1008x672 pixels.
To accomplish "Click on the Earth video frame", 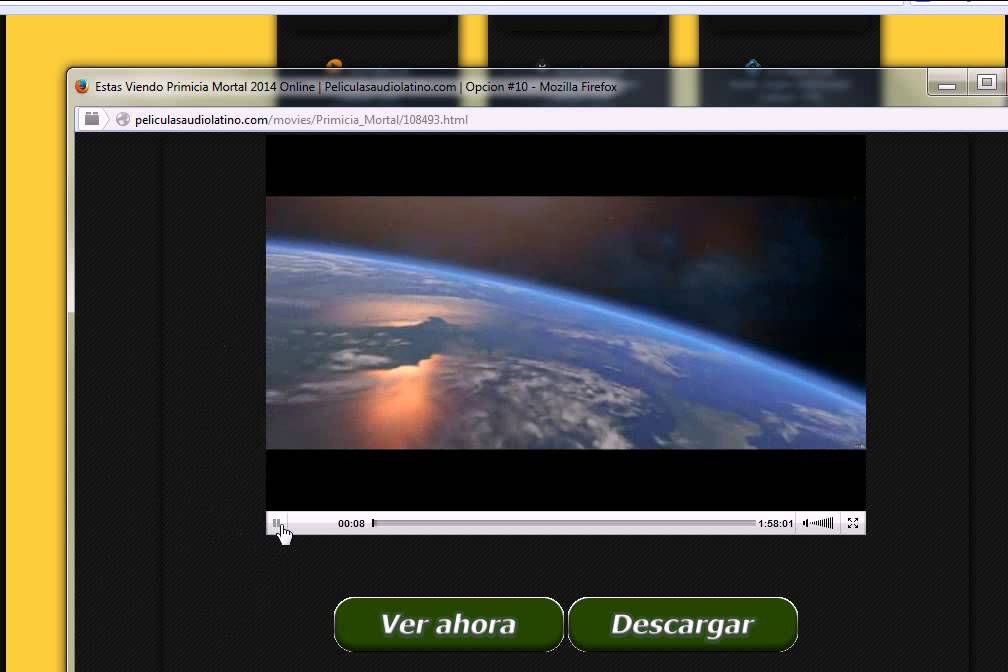I will [566, 323].
